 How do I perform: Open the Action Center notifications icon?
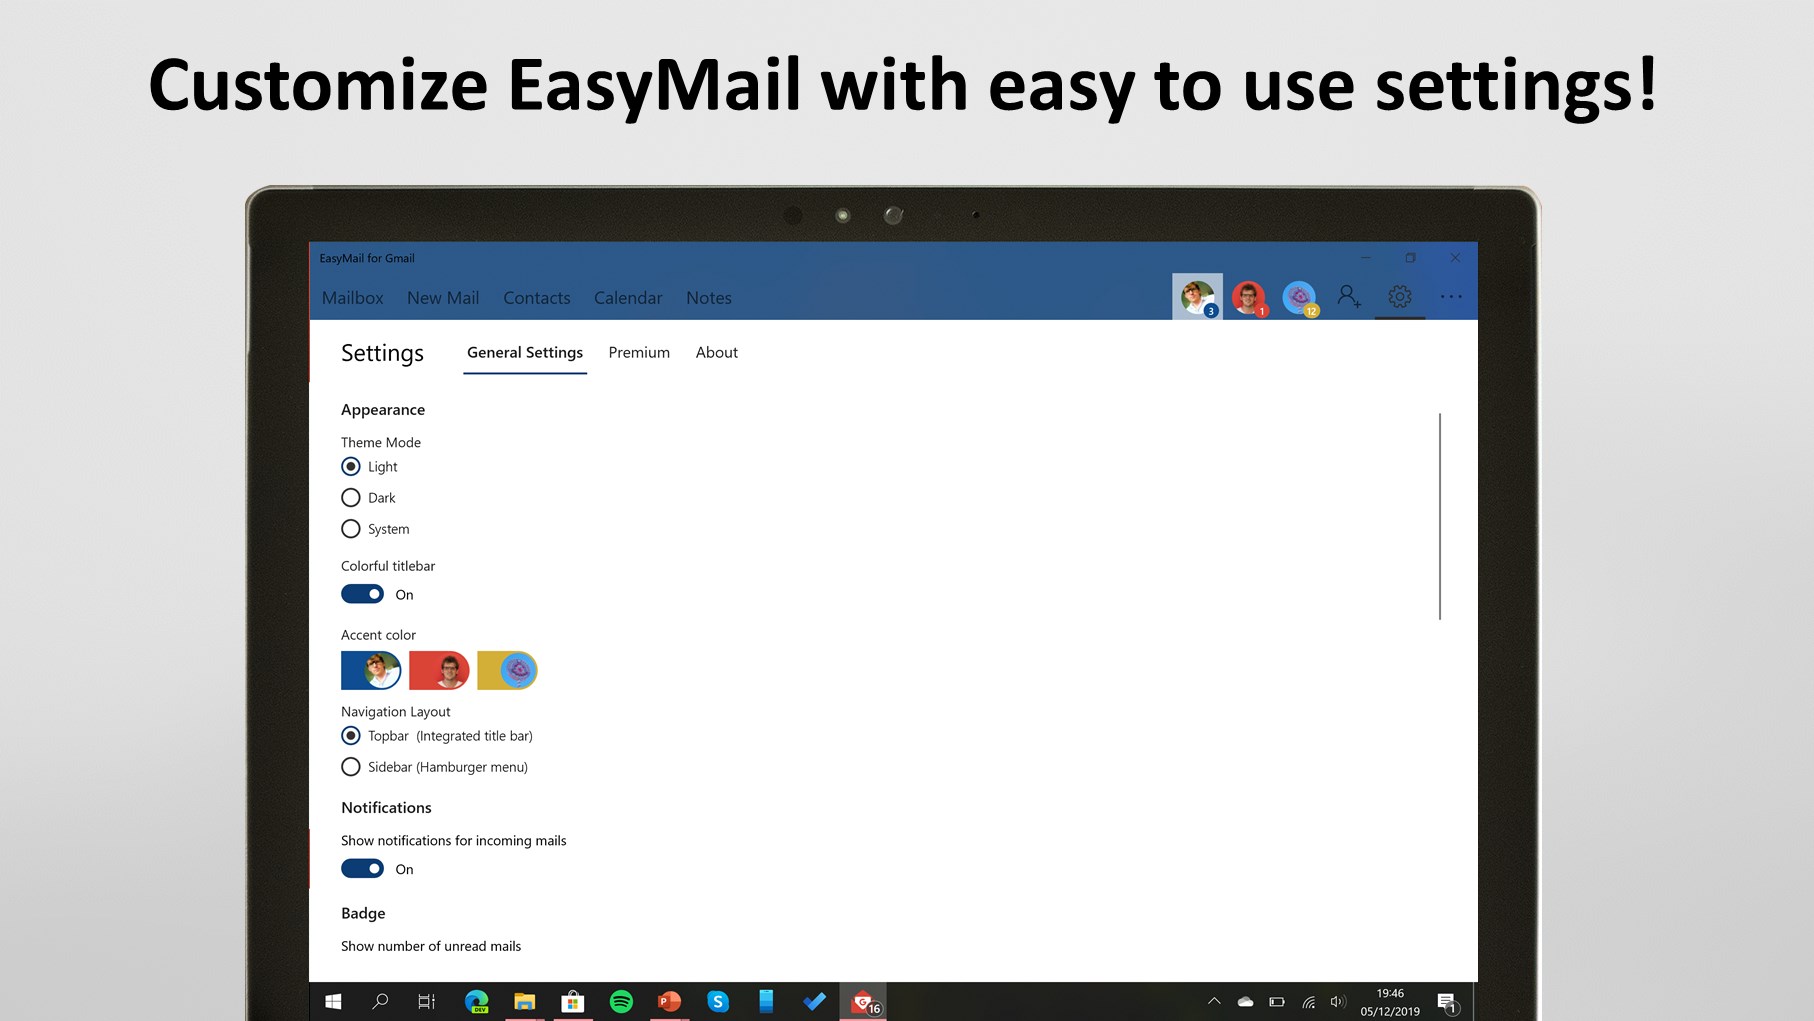(1447, 1002)
